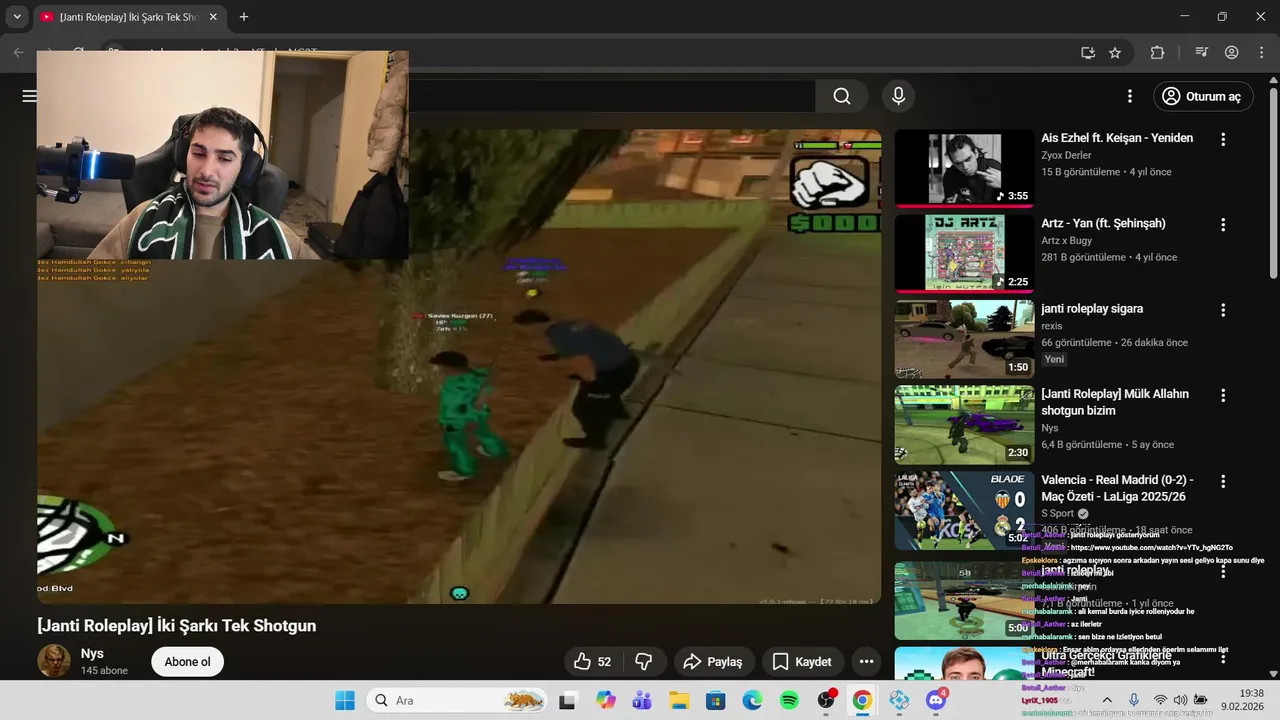Open Discord from the taskbar
Screen dimensions: 1280x720
[936, 700]
